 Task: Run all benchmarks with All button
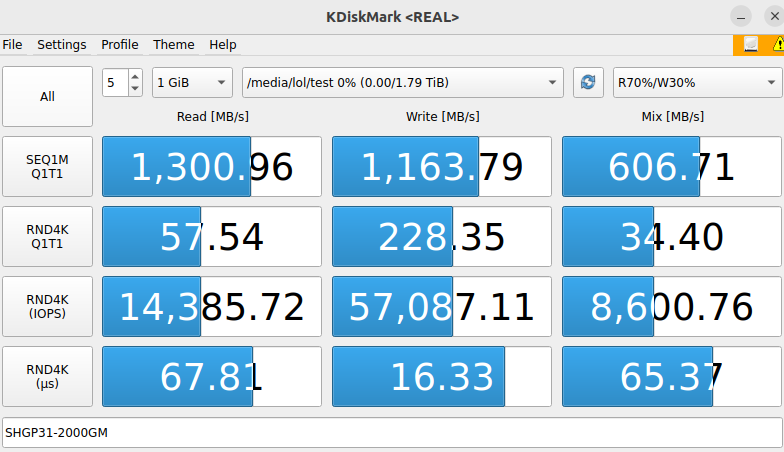point(47,97)
